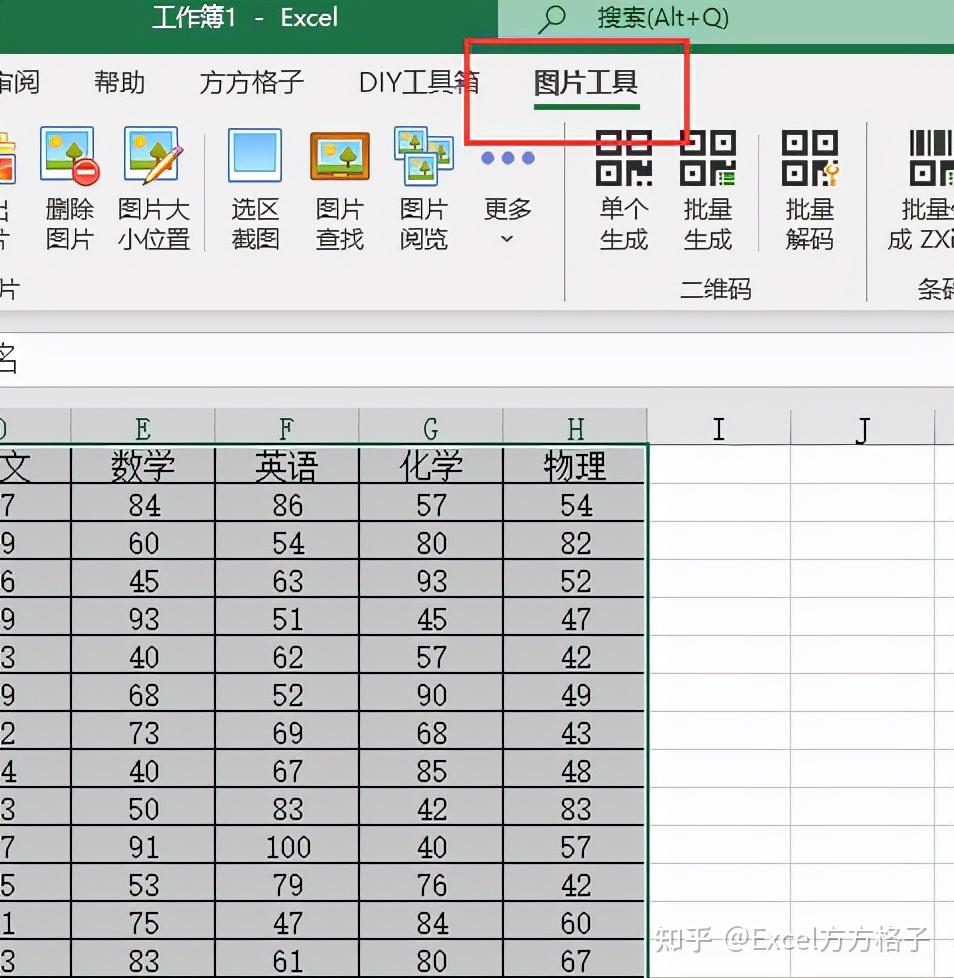Viewport: 954px width, 978px height.
Task: Open the 帮助 help tab
Action: (x=119, y=83)
